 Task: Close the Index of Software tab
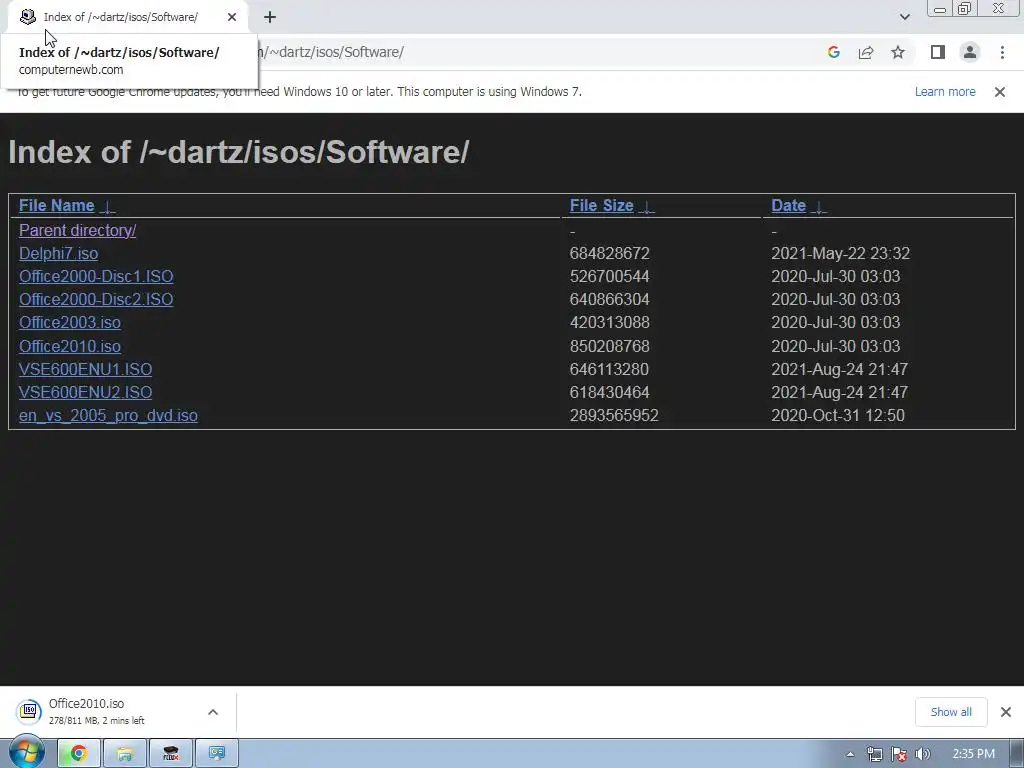(232, 18)
